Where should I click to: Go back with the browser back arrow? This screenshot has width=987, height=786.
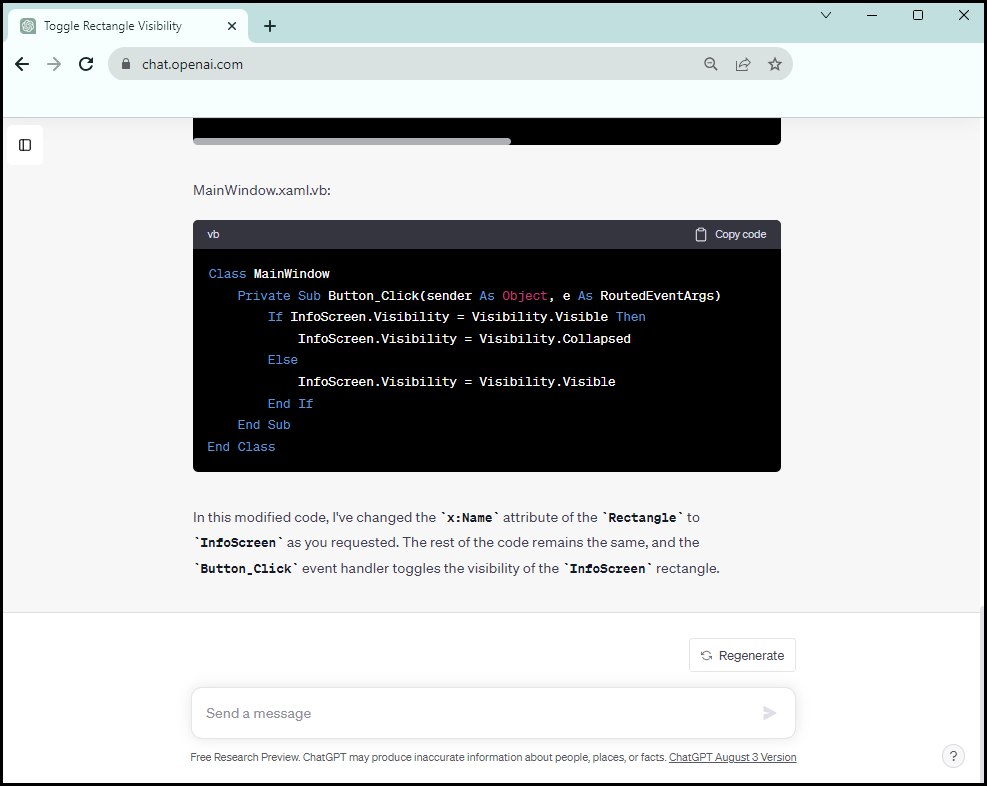click(x=22, y=64)
